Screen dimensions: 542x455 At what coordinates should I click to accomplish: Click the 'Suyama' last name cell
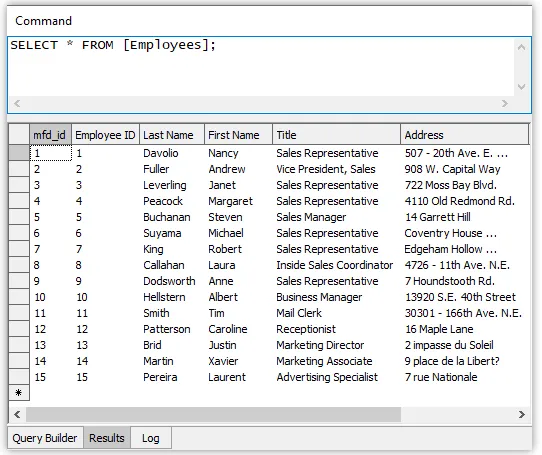pos(172,233)
